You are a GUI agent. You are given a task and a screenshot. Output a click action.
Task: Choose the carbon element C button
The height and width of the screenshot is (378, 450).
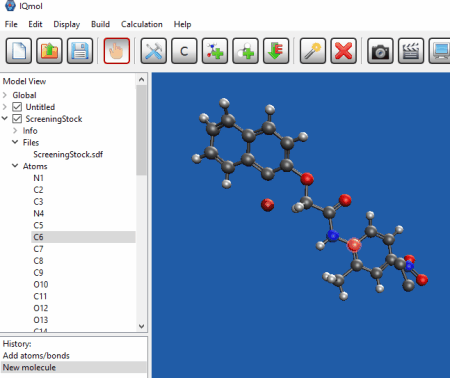point(184,51)
